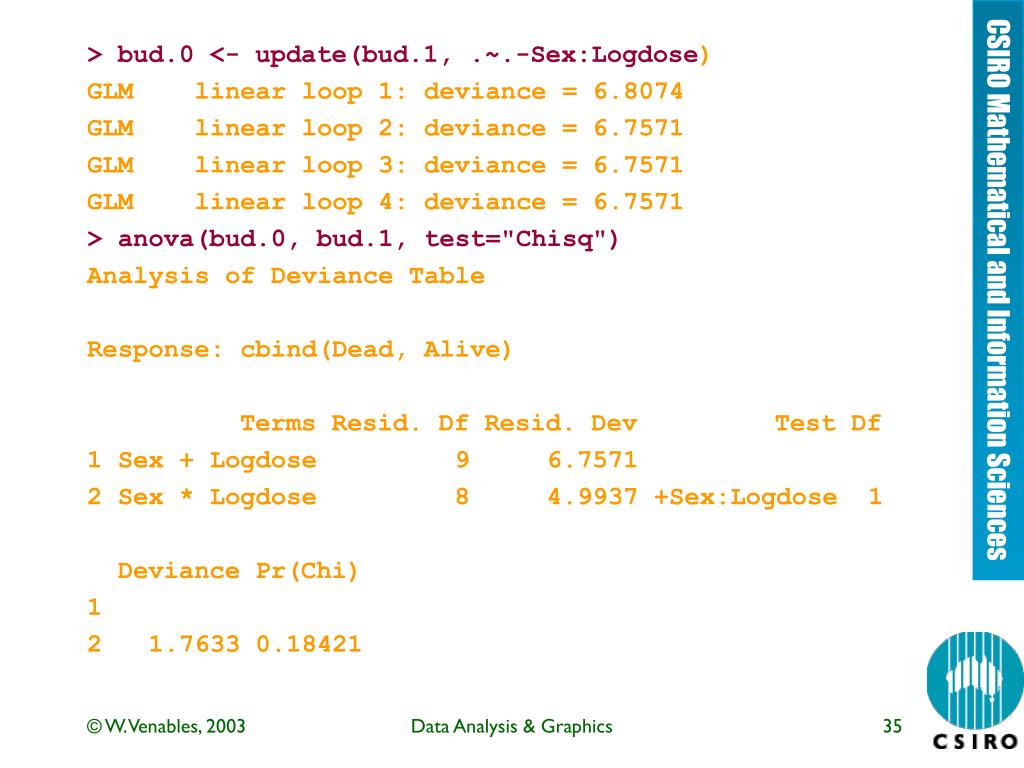This screenshot has height=768, width=1024.
Task: Select the 'loop 4: deviance = 6.7571' line
Action: (x=385, y=202)
